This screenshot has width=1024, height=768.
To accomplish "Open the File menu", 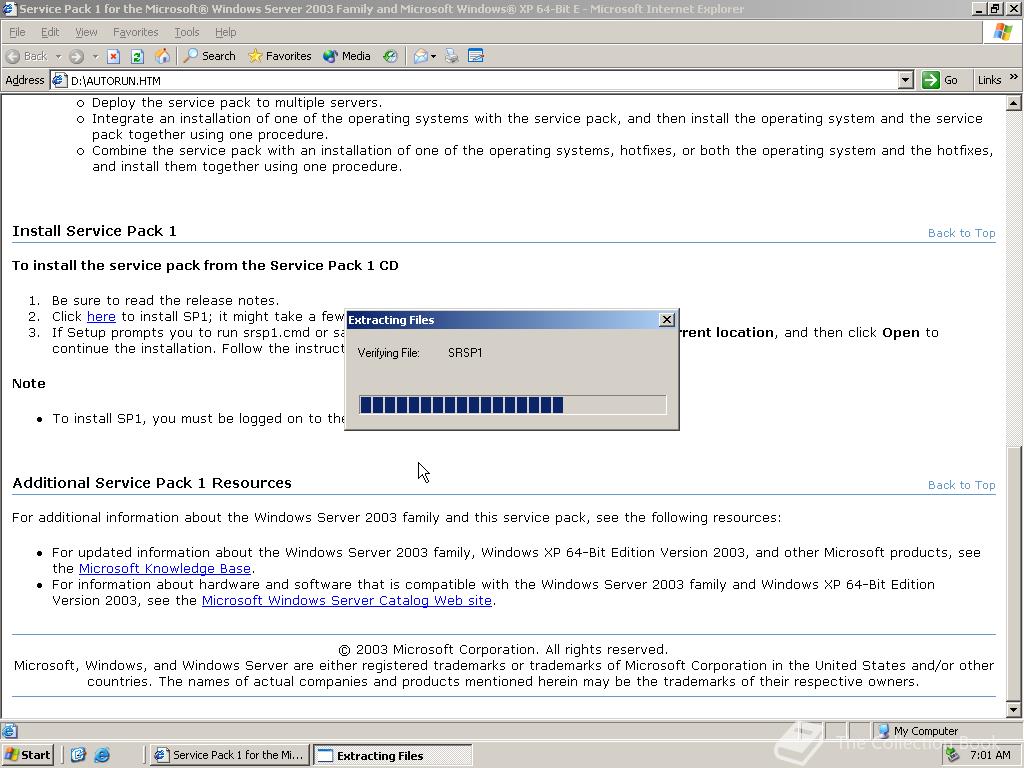I will pos(17,32).
